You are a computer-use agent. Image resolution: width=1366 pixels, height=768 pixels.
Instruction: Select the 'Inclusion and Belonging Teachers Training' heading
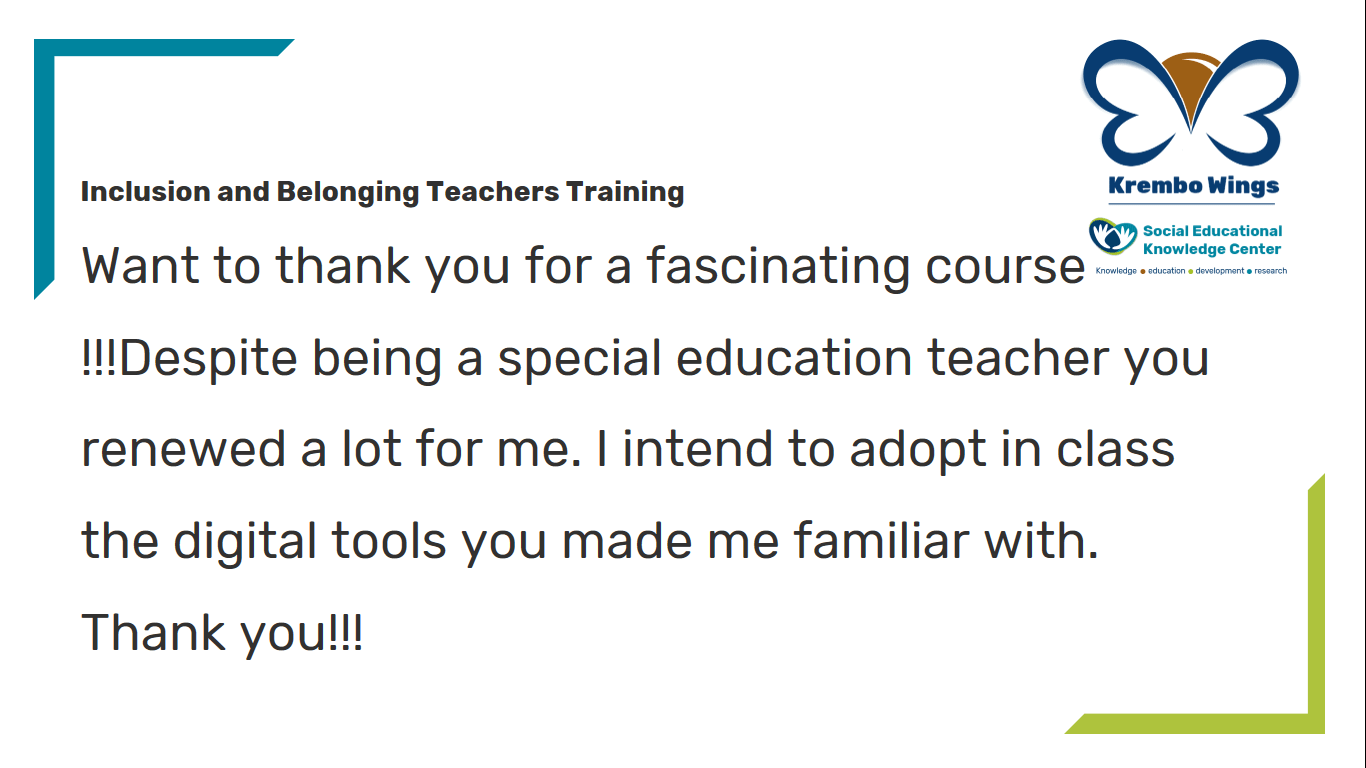pyautogui.click(x=383, y=192)
